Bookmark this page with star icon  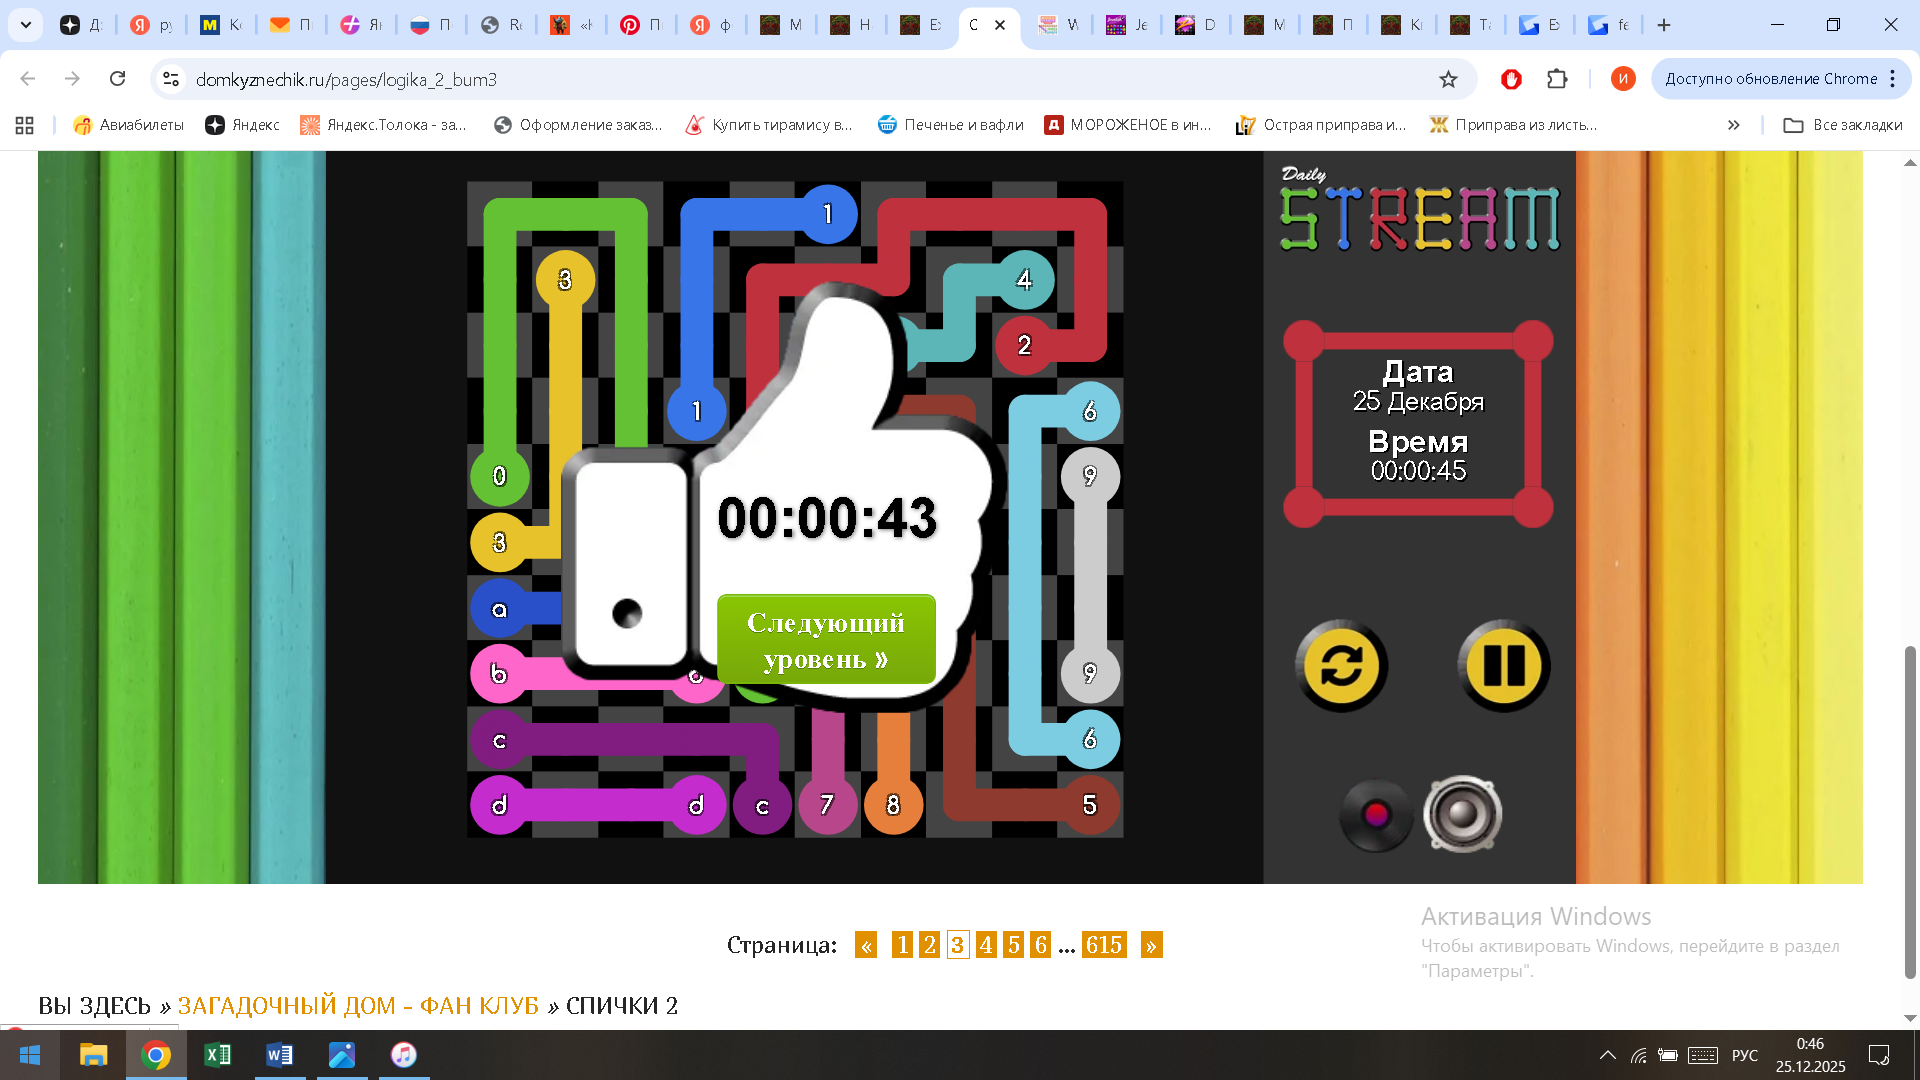point(1448,79)
